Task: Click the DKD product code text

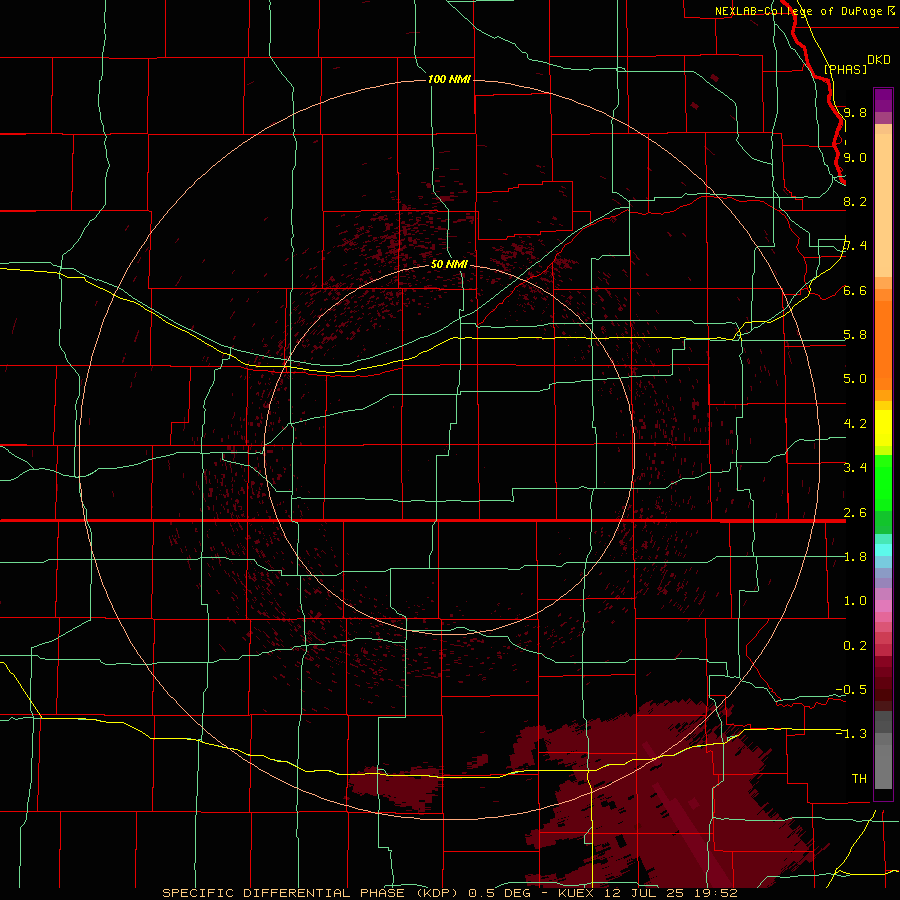Action: click(x=878, y=60)
